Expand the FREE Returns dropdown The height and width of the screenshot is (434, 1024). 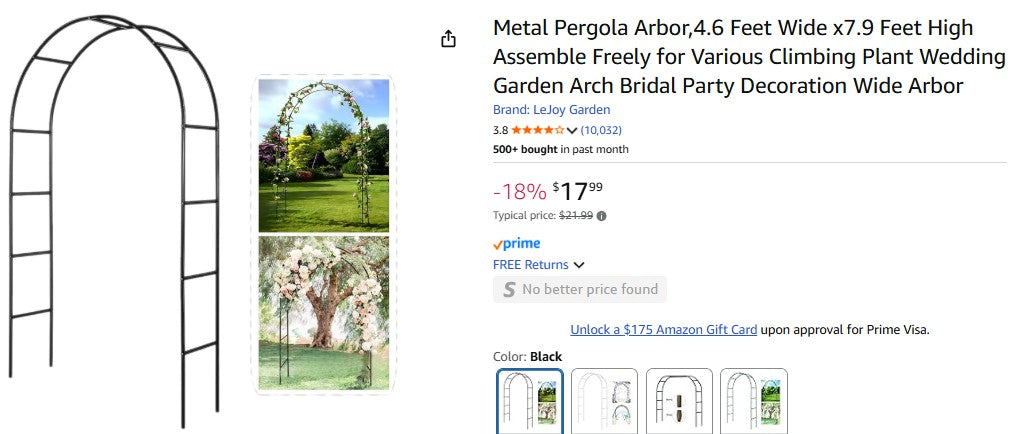(579, 265)
